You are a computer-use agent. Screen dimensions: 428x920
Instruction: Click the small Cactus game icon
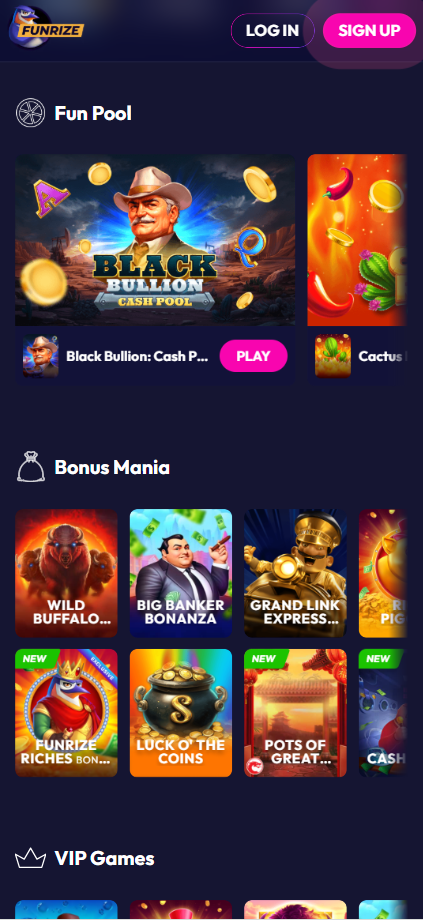333,356
